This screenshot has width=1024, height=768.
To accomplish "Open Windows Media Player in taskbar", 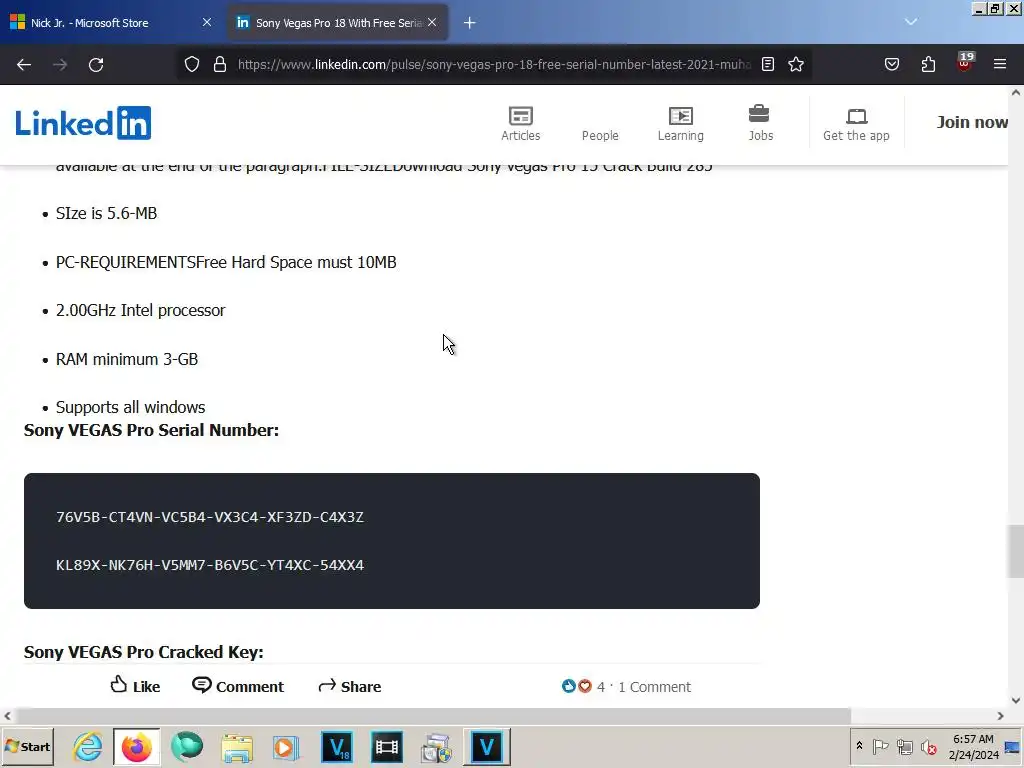I will pyautogui.click(x=285, y=746).
